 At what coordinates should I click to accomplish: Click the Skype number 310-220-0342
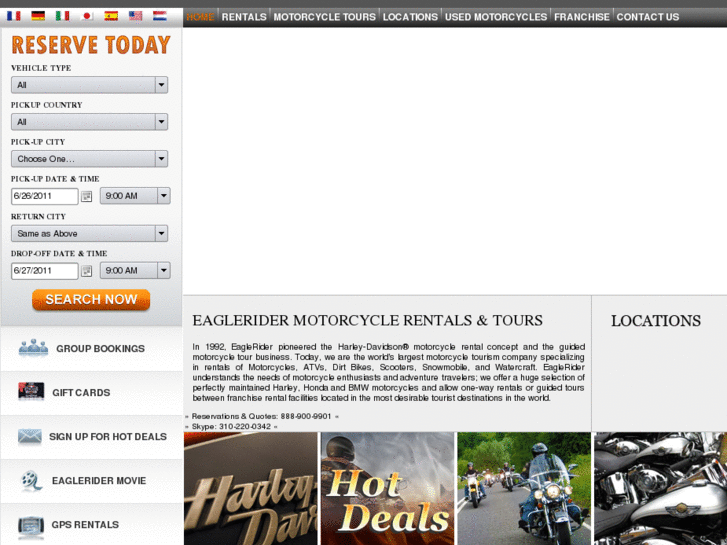245,427
